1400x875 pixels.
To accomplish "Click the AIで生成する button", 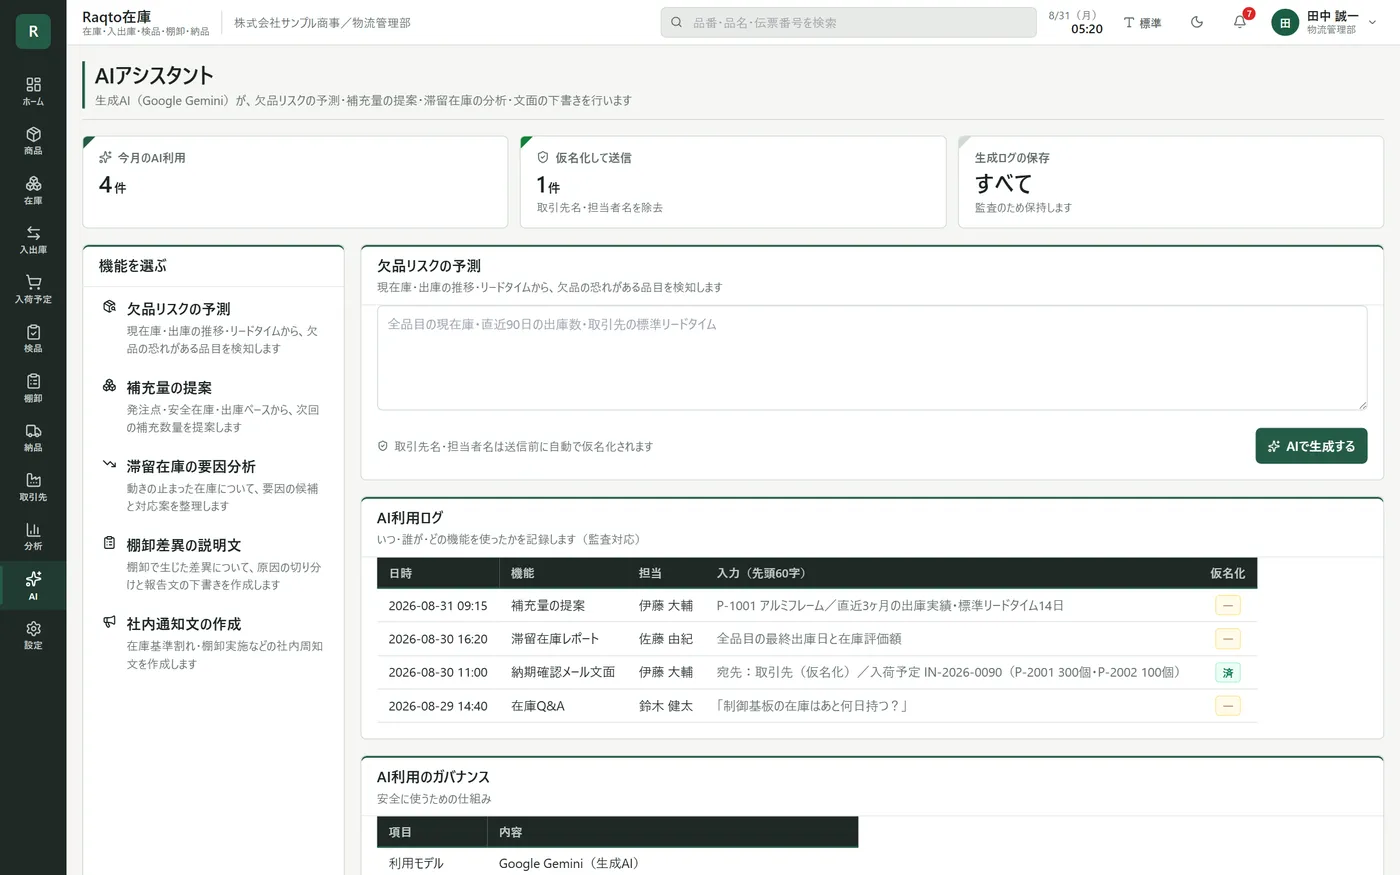I will pos(1311,446).
